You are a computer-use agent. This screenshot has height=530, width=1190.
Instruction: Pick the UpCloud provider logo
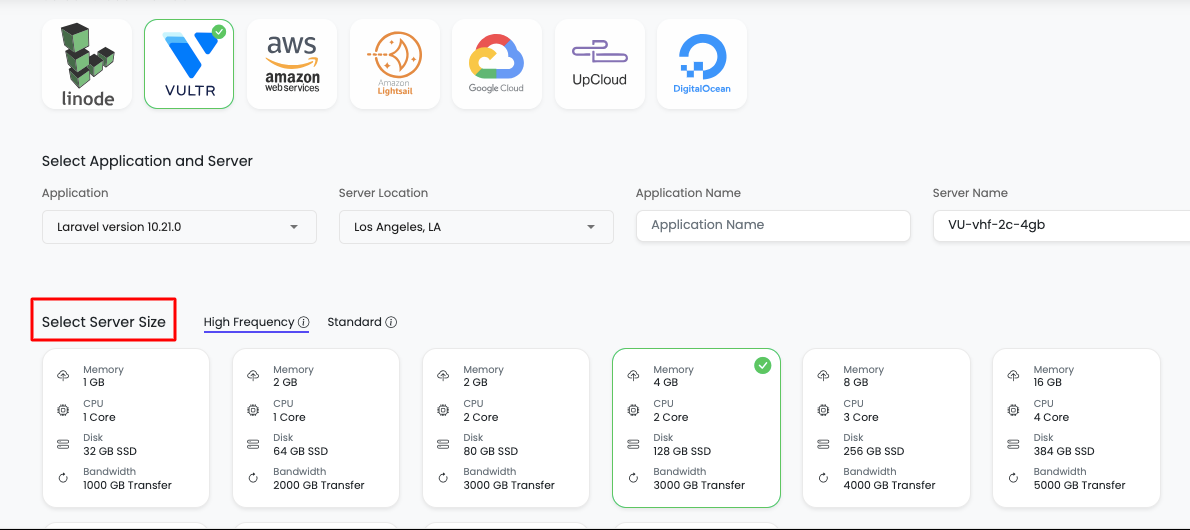600,65
